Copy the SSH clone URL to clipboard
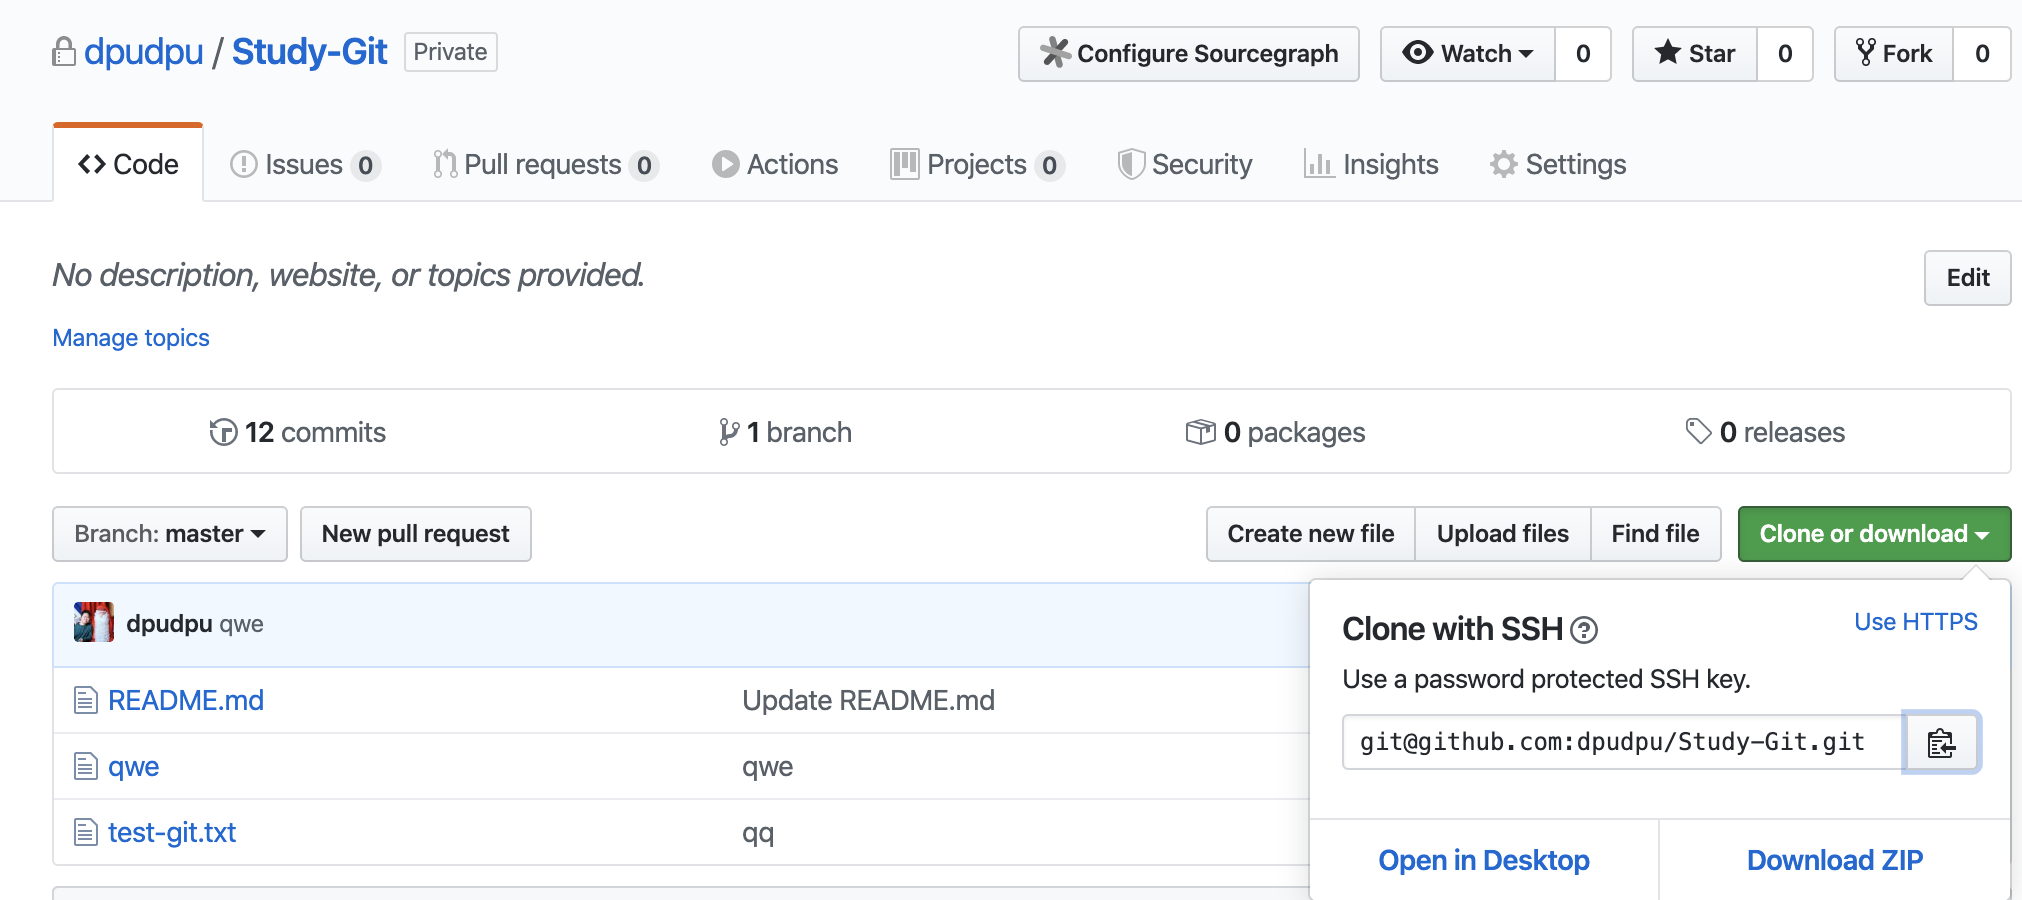Viewport: 2022px width, 900px height. tap(1941, 743)
